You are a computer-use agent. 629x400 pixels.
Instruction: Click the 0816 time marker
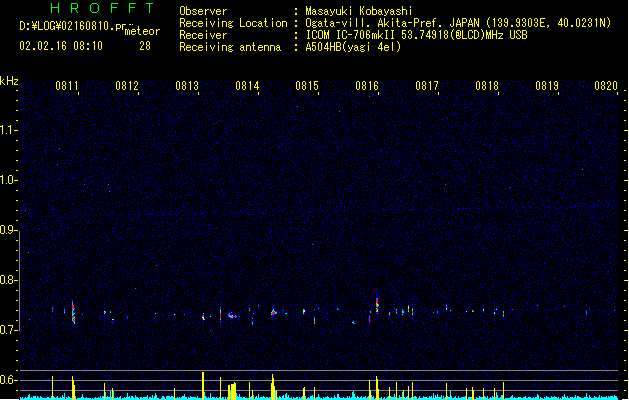367,86
